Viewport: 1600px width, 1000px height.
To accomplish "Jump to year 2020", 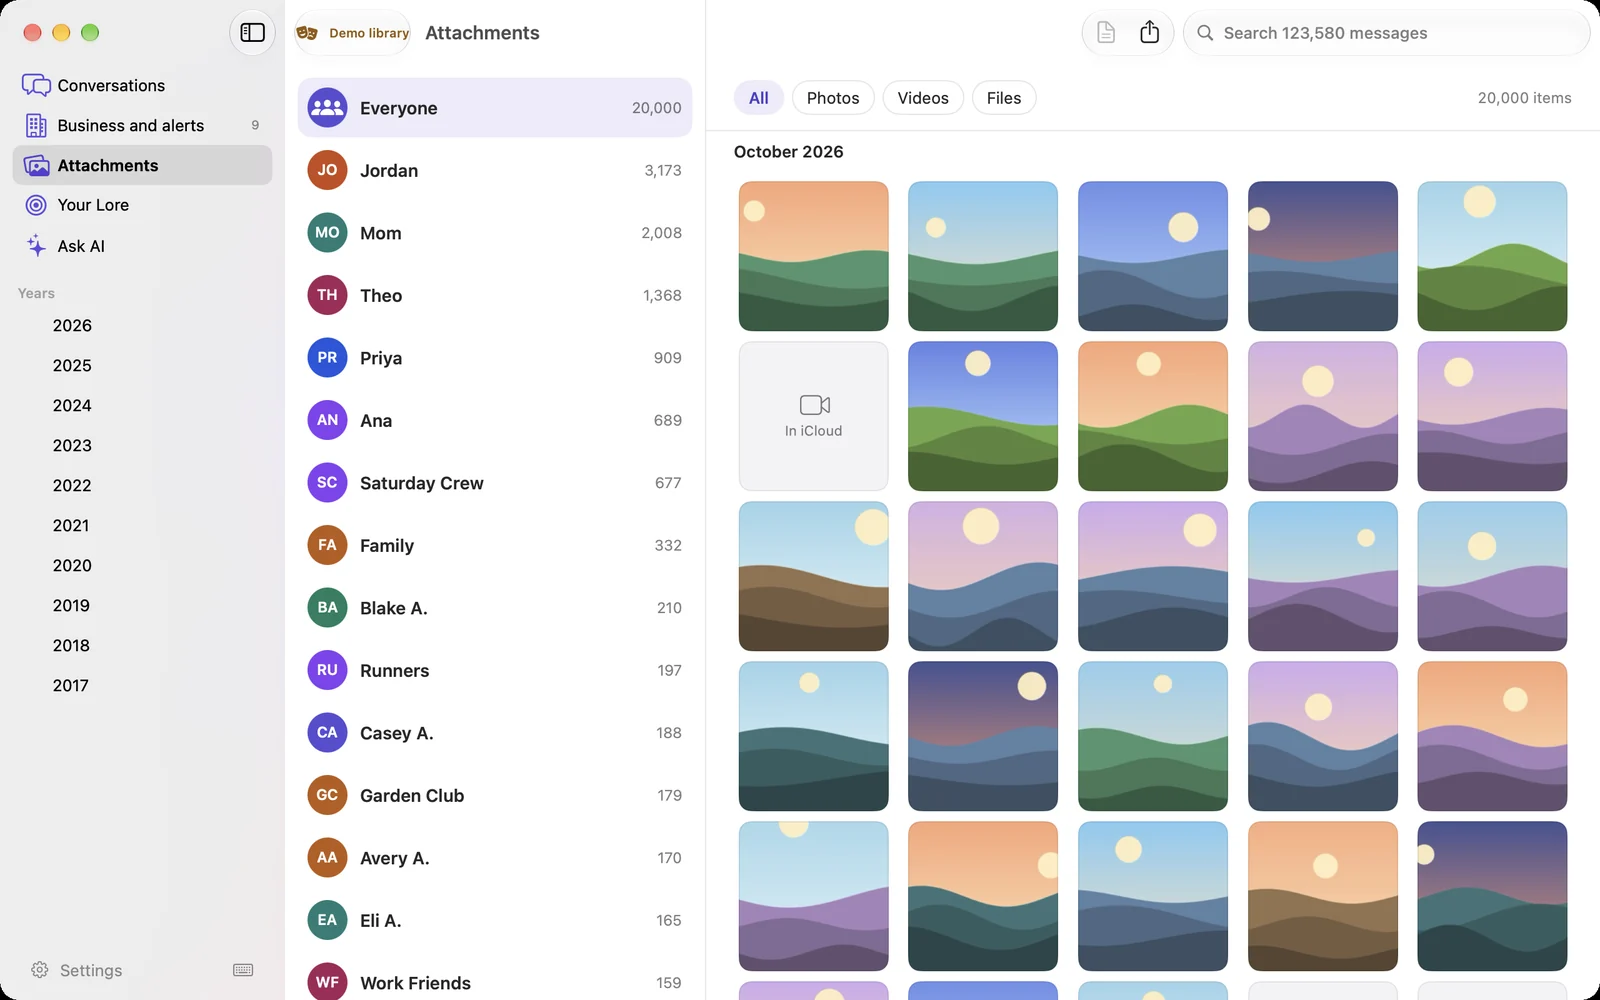I will pos(72,565).
